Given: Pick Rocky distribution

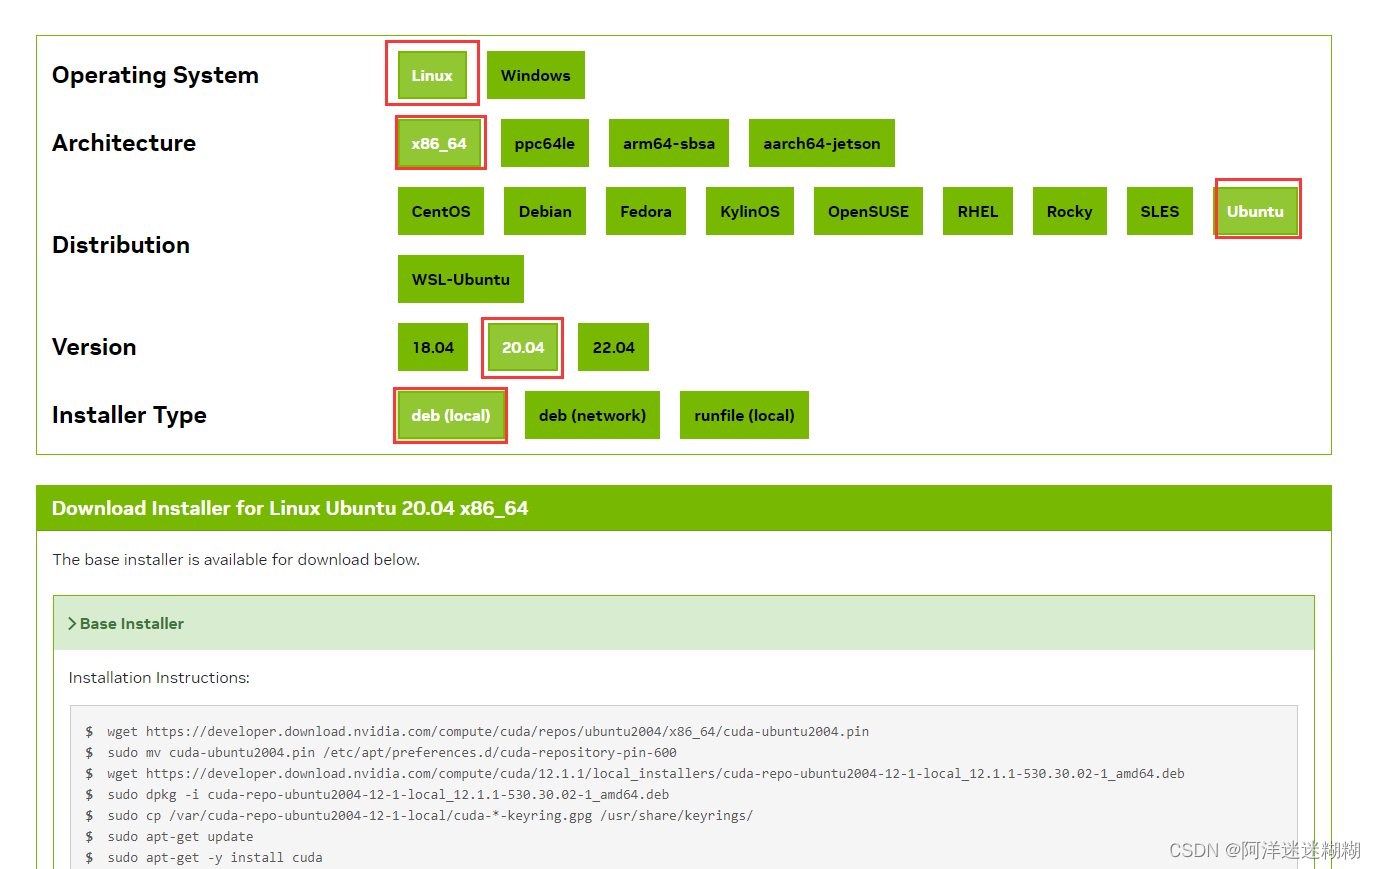Looking at the screenshot, I should point(1070,211).
